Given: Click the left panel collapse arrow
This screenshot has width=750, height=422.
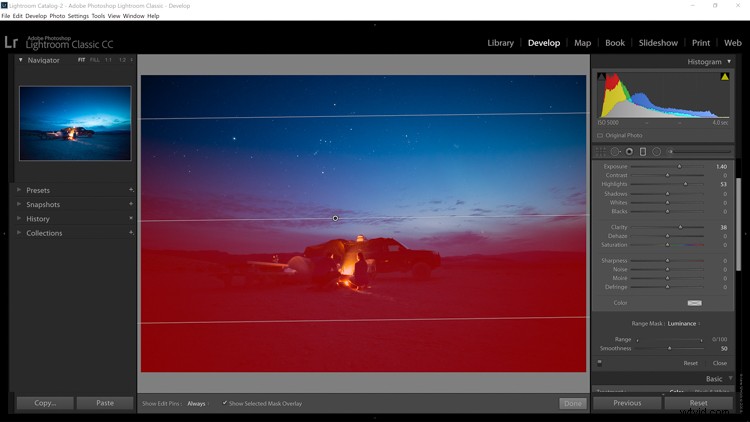Looking at the screenshot, I should pos(4,233).
